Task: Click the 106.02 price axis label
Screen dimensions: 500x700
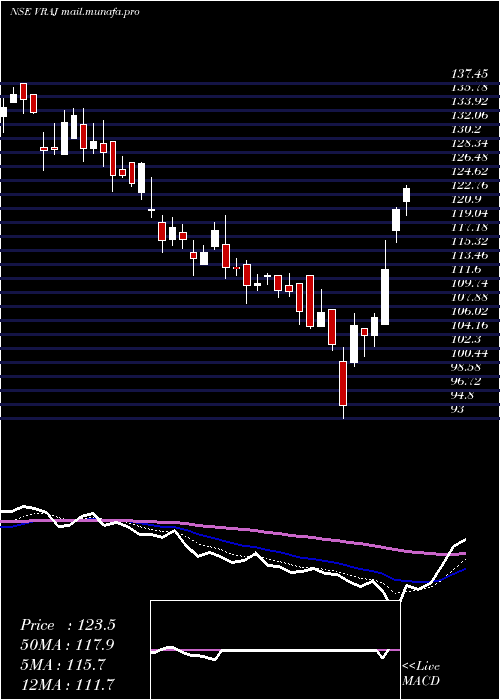Action: [469, 311]
